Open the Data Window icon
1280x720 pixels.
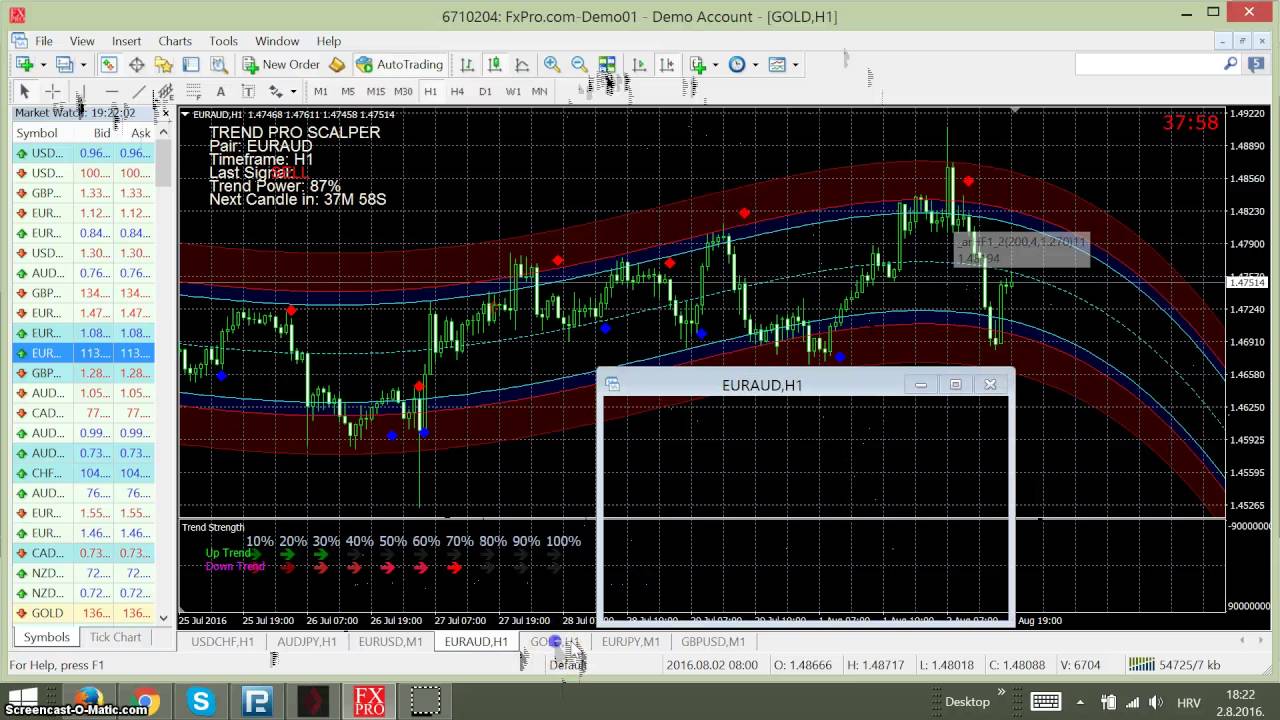click(136, 64)
